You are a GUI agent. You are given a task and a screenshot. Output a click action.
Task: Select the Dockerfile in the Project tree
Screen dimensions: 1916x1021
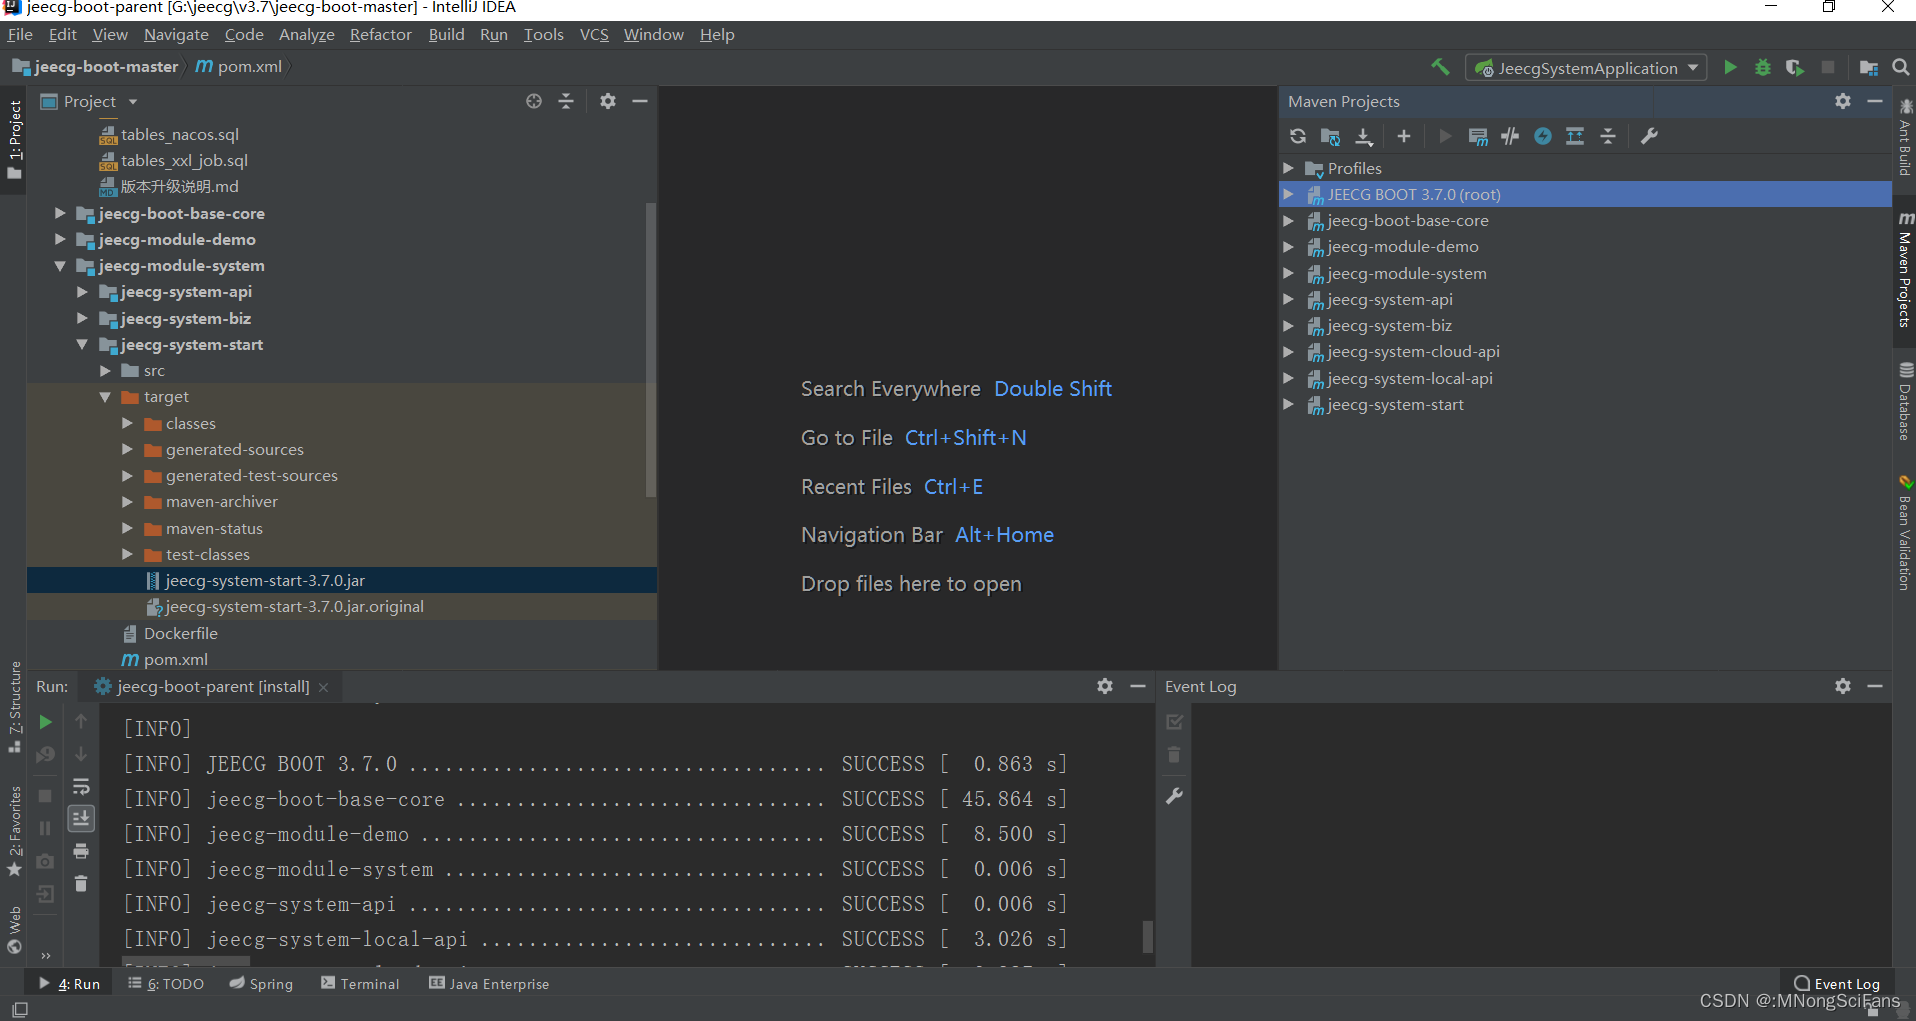point(180,633)
